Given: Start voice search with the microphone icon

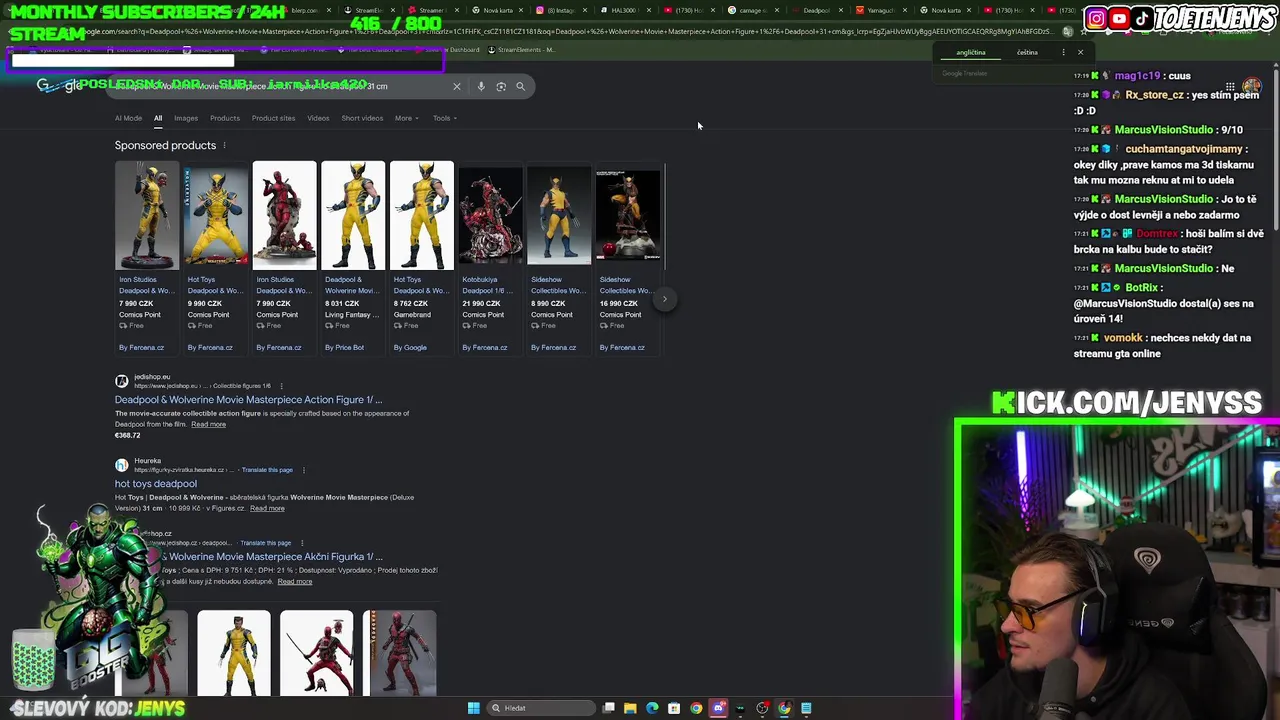Looking at the screenshot, I should 481,86.
